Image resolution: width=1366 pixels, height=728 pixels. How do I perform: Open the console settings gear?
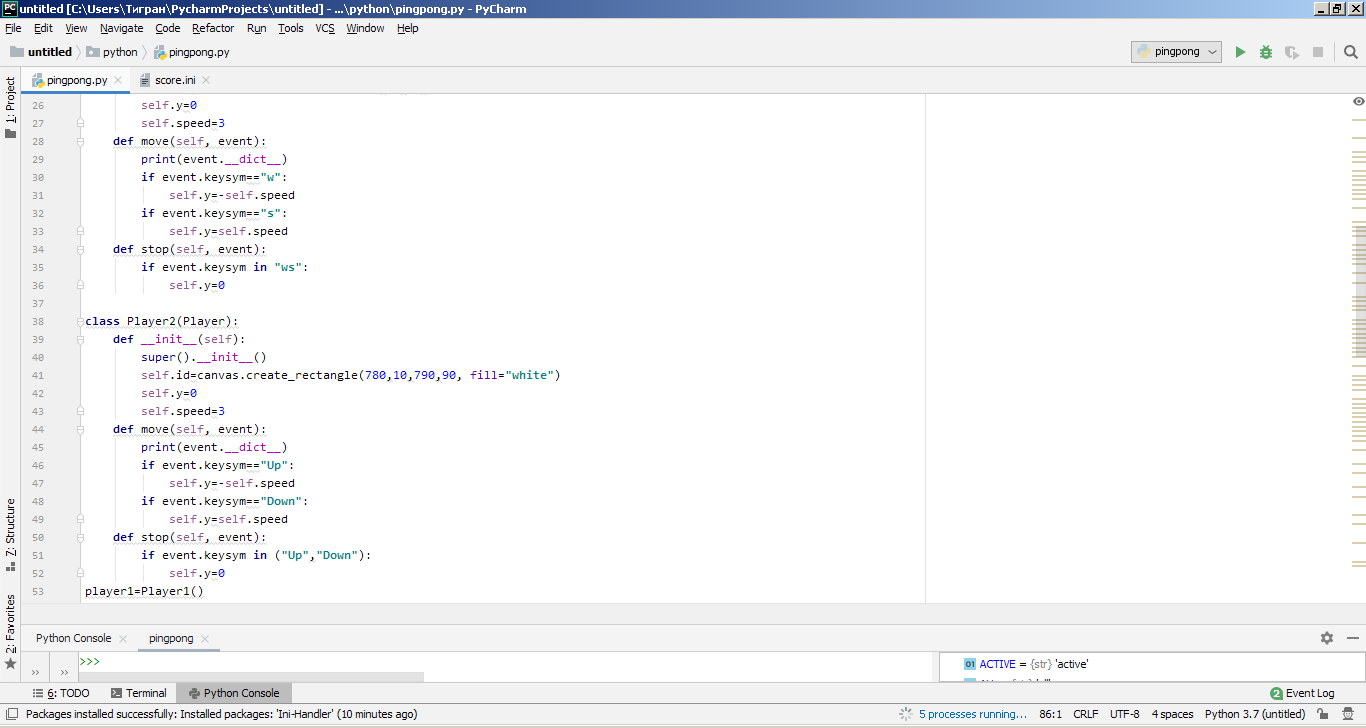(1327, 638)
